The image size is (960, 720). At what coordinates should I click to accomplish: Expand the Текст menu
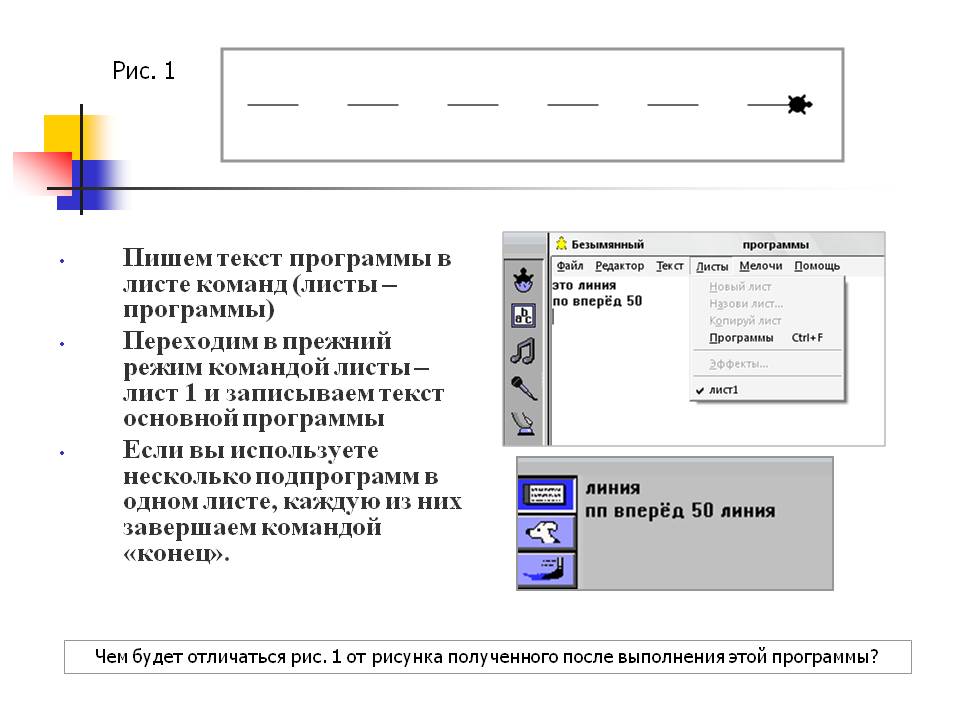click(669, 266)
